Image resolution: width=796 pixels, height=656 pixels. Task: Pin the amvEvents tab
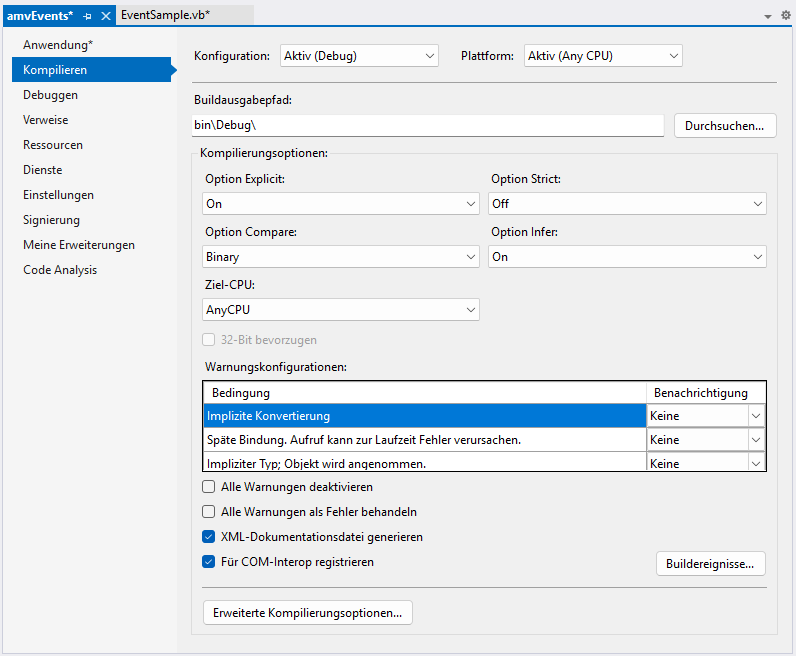click(87, 16)
